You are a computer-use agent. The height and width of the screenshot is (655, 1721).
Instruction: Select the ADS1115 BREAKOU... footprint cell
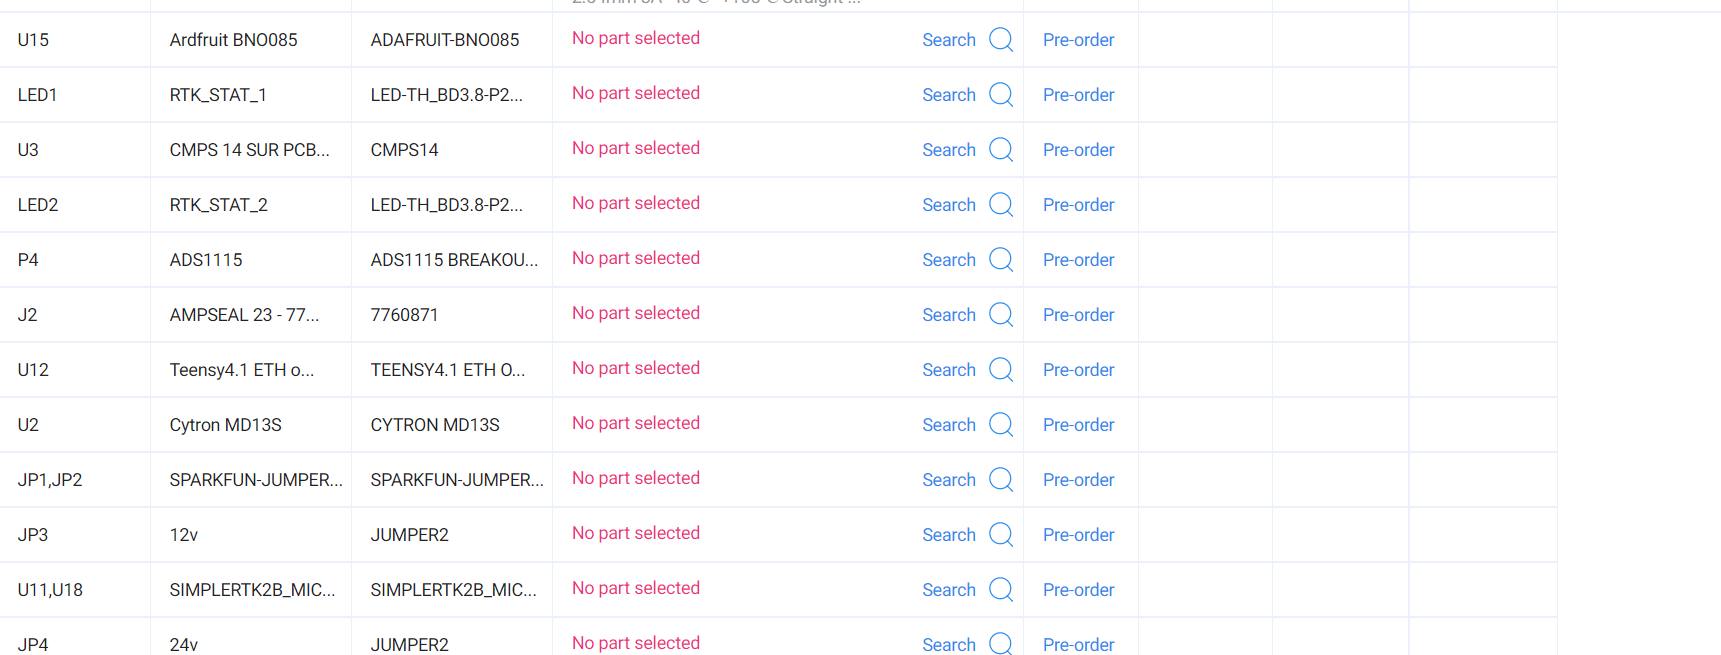pos(454,260)
